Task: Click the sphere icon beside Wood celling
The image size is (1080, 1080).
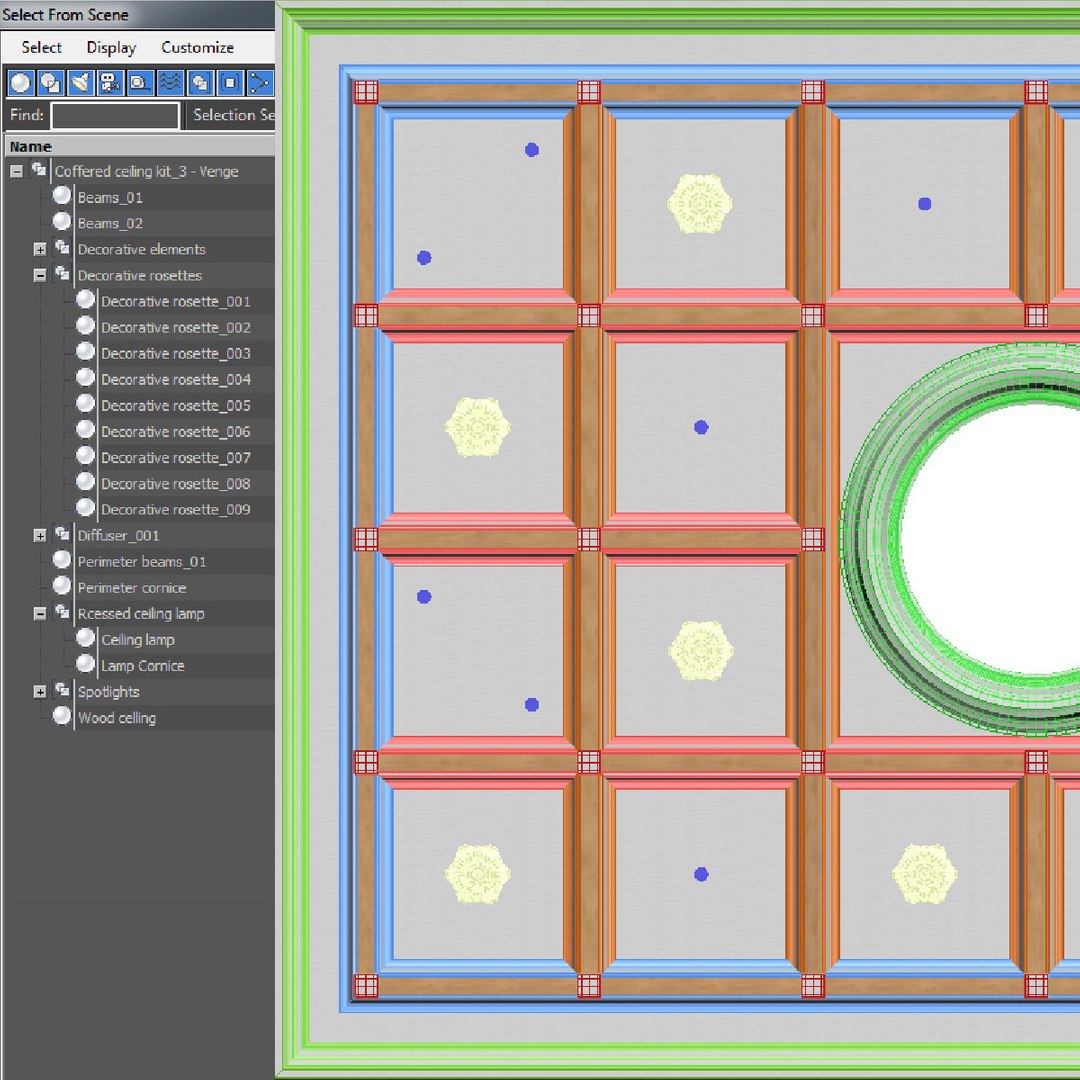Action: pyautogui.click(x=62, y=716)
